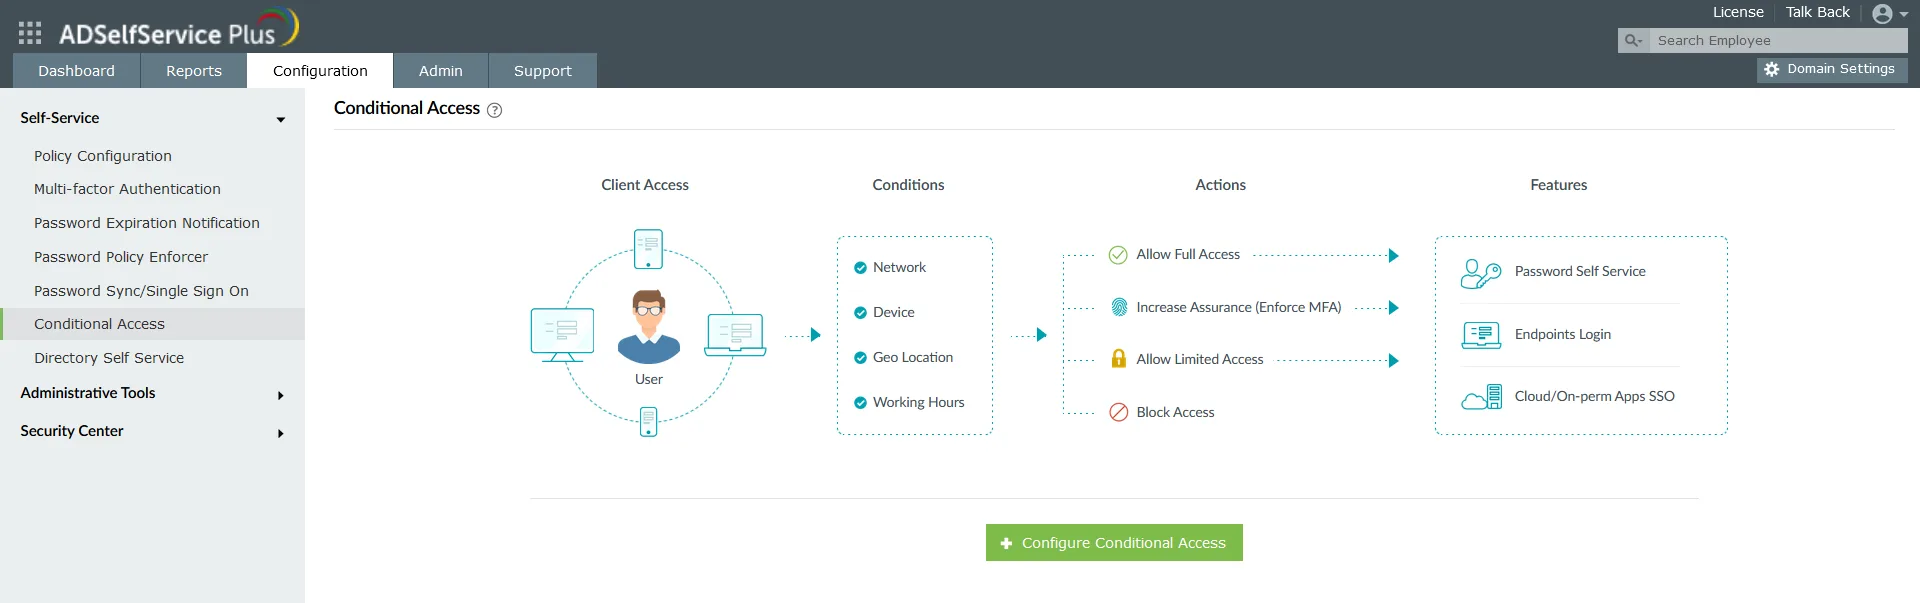Click the Endpoints Login laptop icon
Screen dimensions: 1920x603
point(1481,335)
